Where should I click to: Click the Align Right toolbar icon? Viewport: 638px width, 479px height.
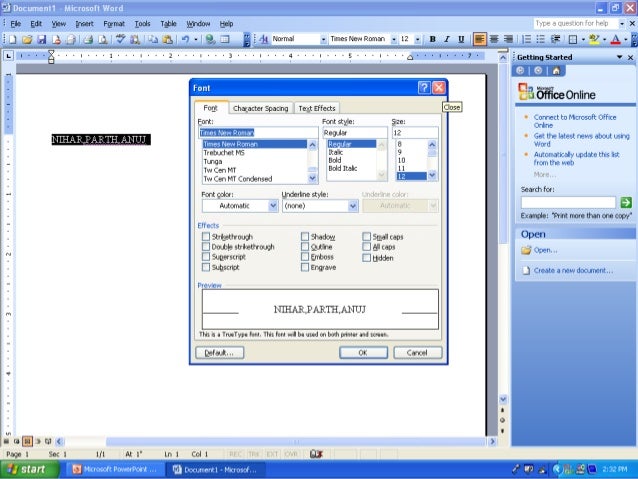click(x=508, y=39)
